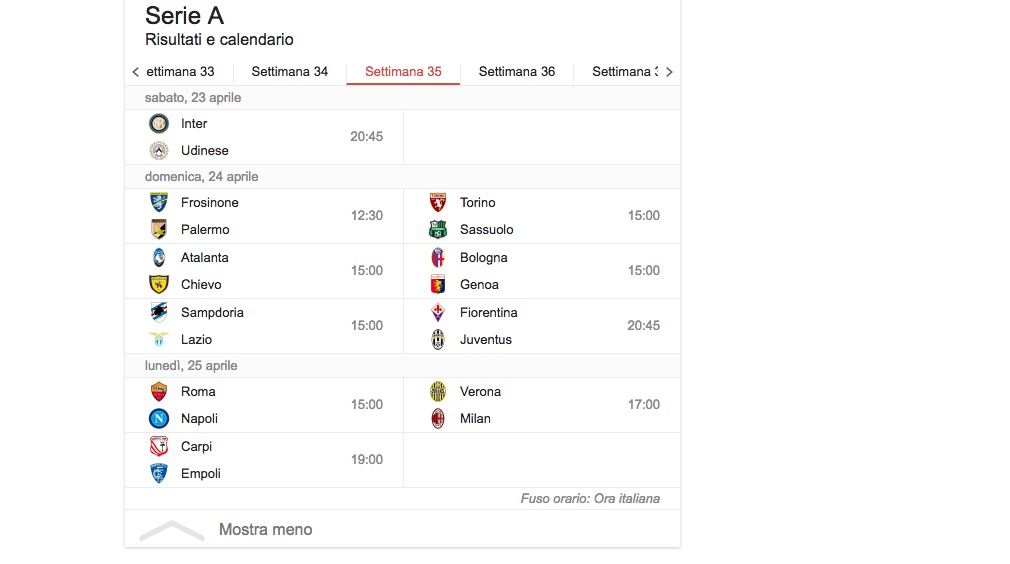Click the Roma team crest icon

158,391
